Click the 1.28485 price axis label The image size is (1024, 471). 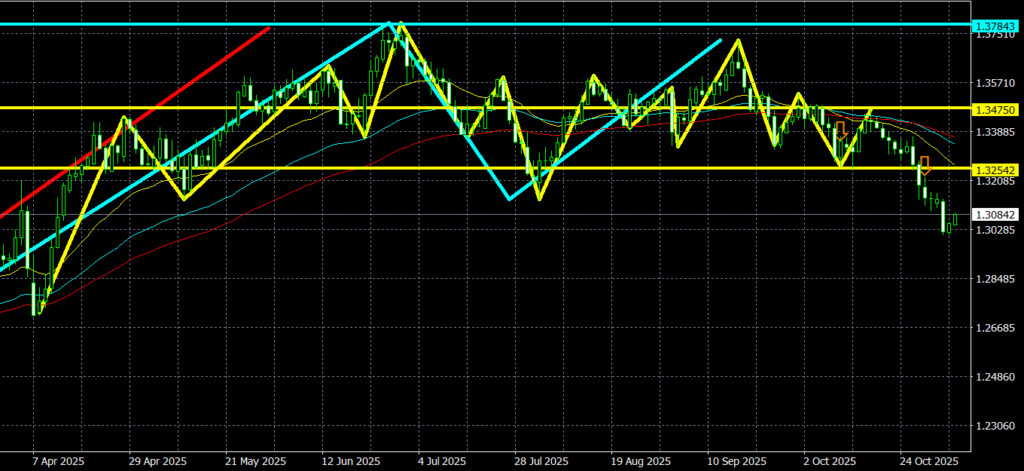993,279
